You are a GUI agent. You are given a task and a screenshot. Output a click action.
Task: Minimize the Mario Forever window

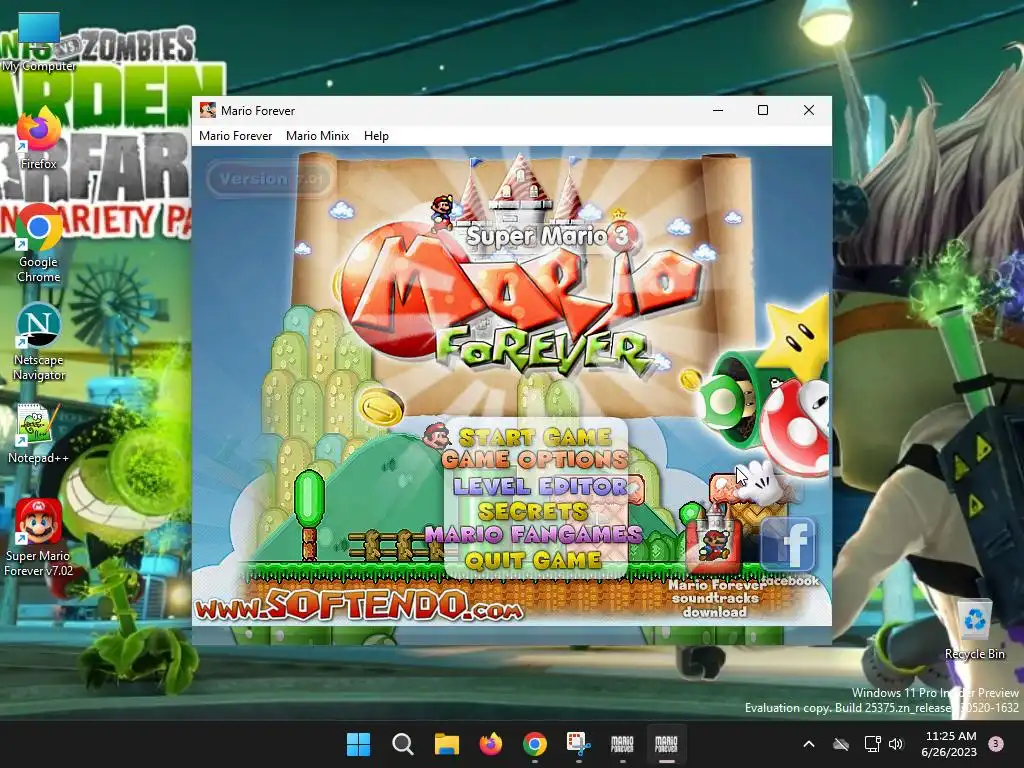point(718,110)
